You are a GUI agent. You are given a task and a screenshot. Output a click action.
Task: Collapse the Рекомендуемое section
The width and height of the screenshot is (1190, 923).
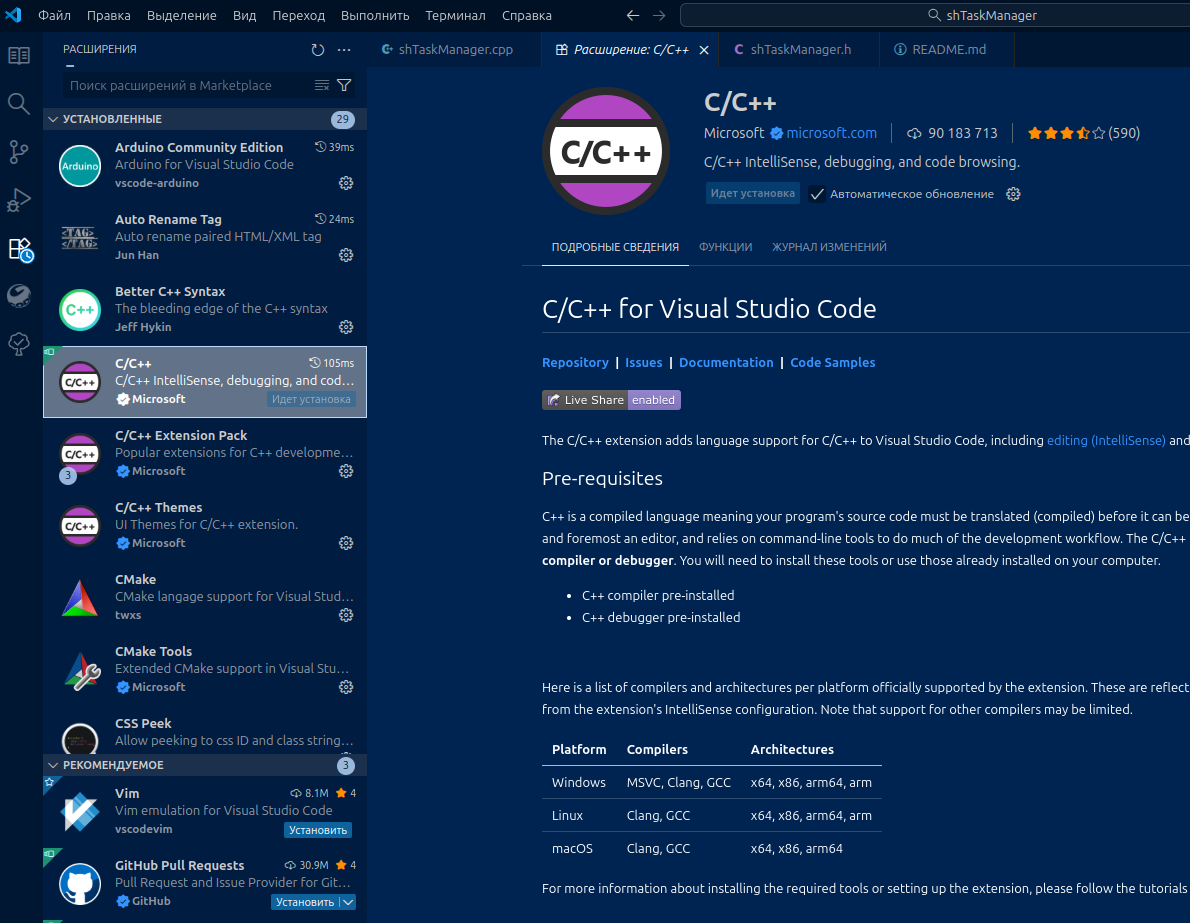point(52,766)
